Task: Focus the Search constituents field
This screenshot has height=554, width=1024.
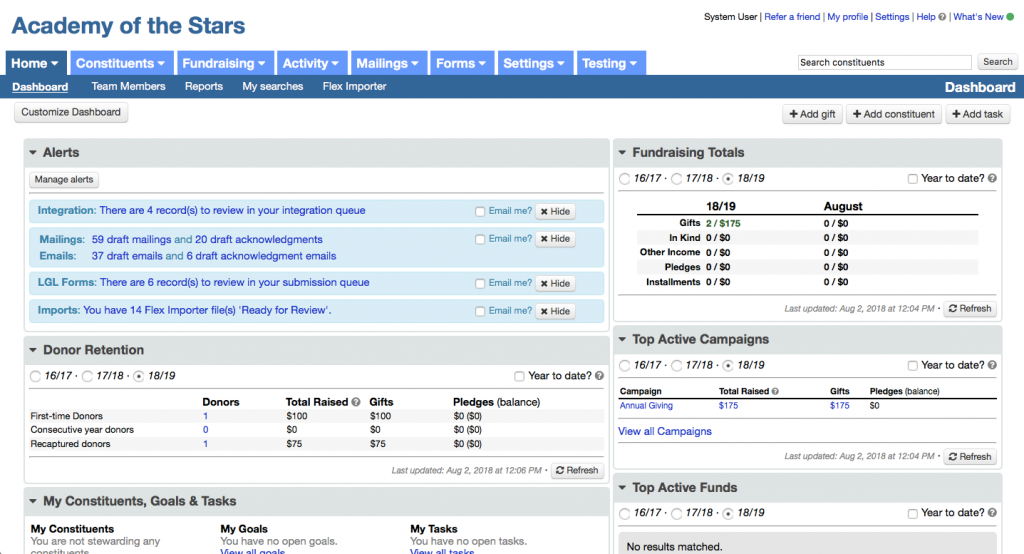Action: click(884, 63)
